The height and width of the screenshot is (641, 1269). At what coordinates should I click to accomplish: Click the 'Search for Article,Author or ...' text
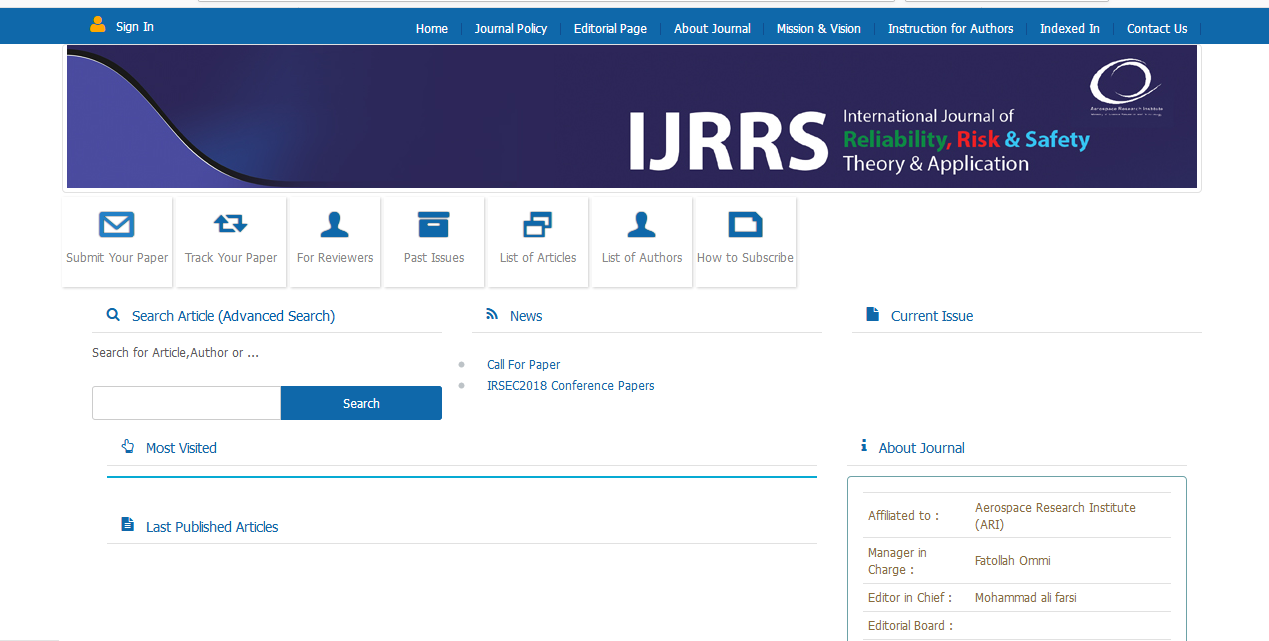pos(176,353)
